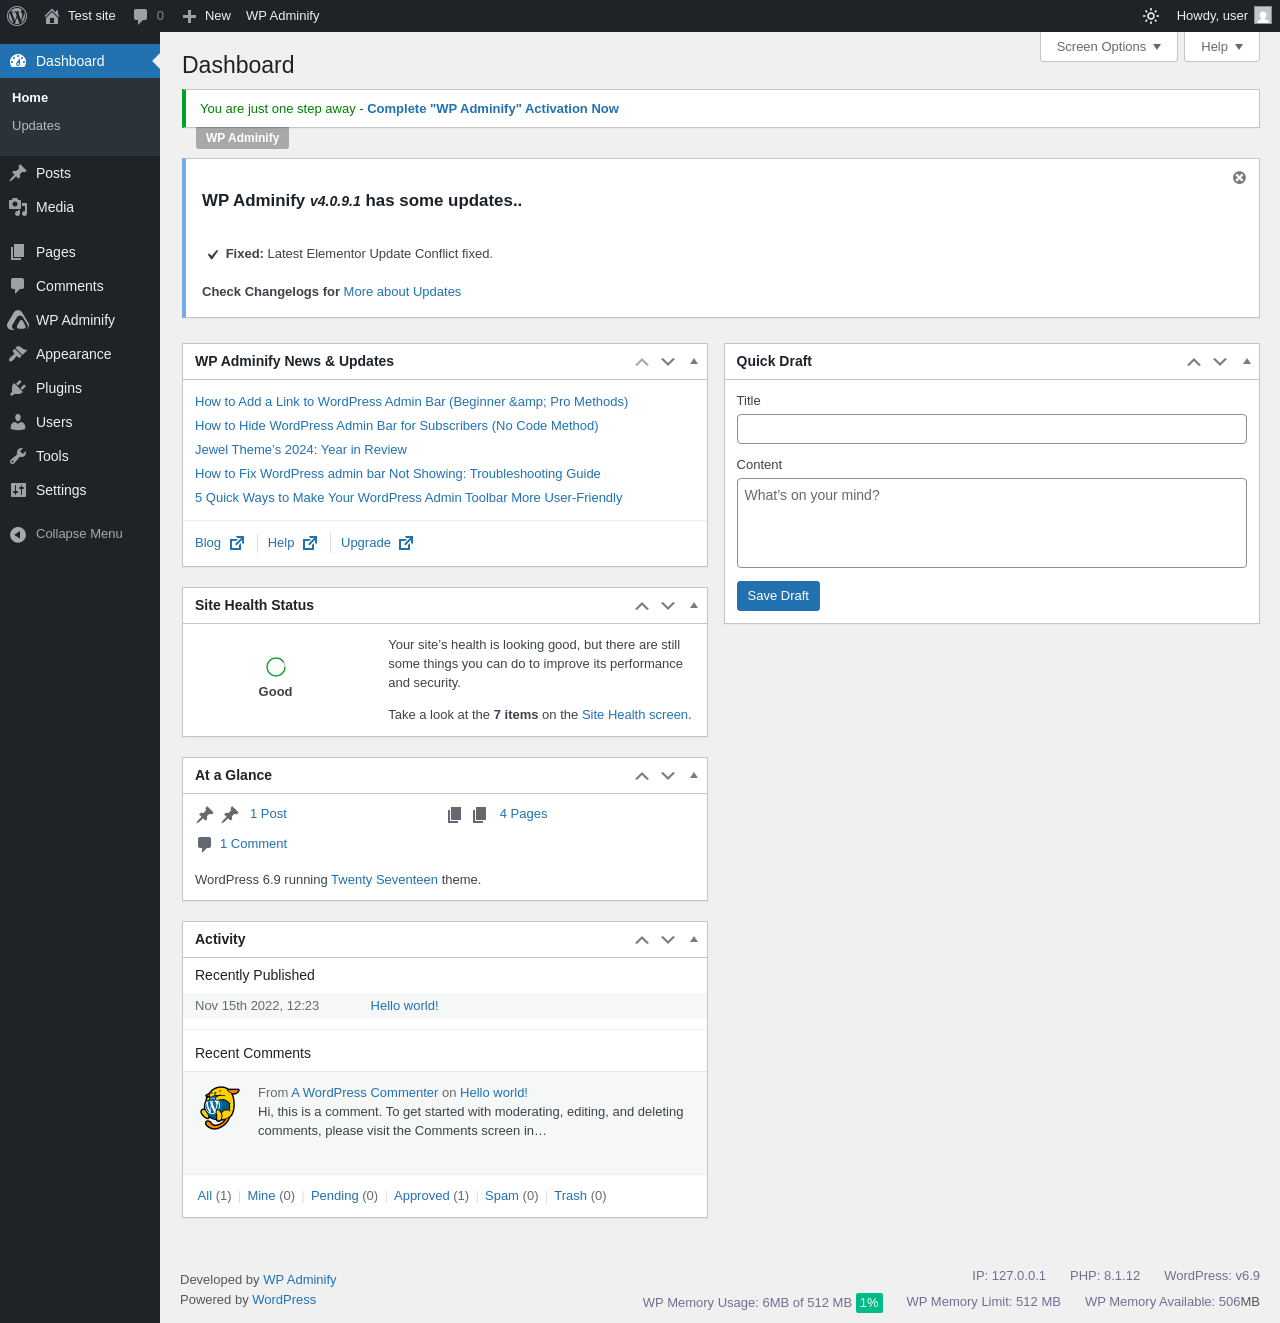Screen dimensions: 1280x1323
Task: Open Updates submenu item
Action: (36, 126)
